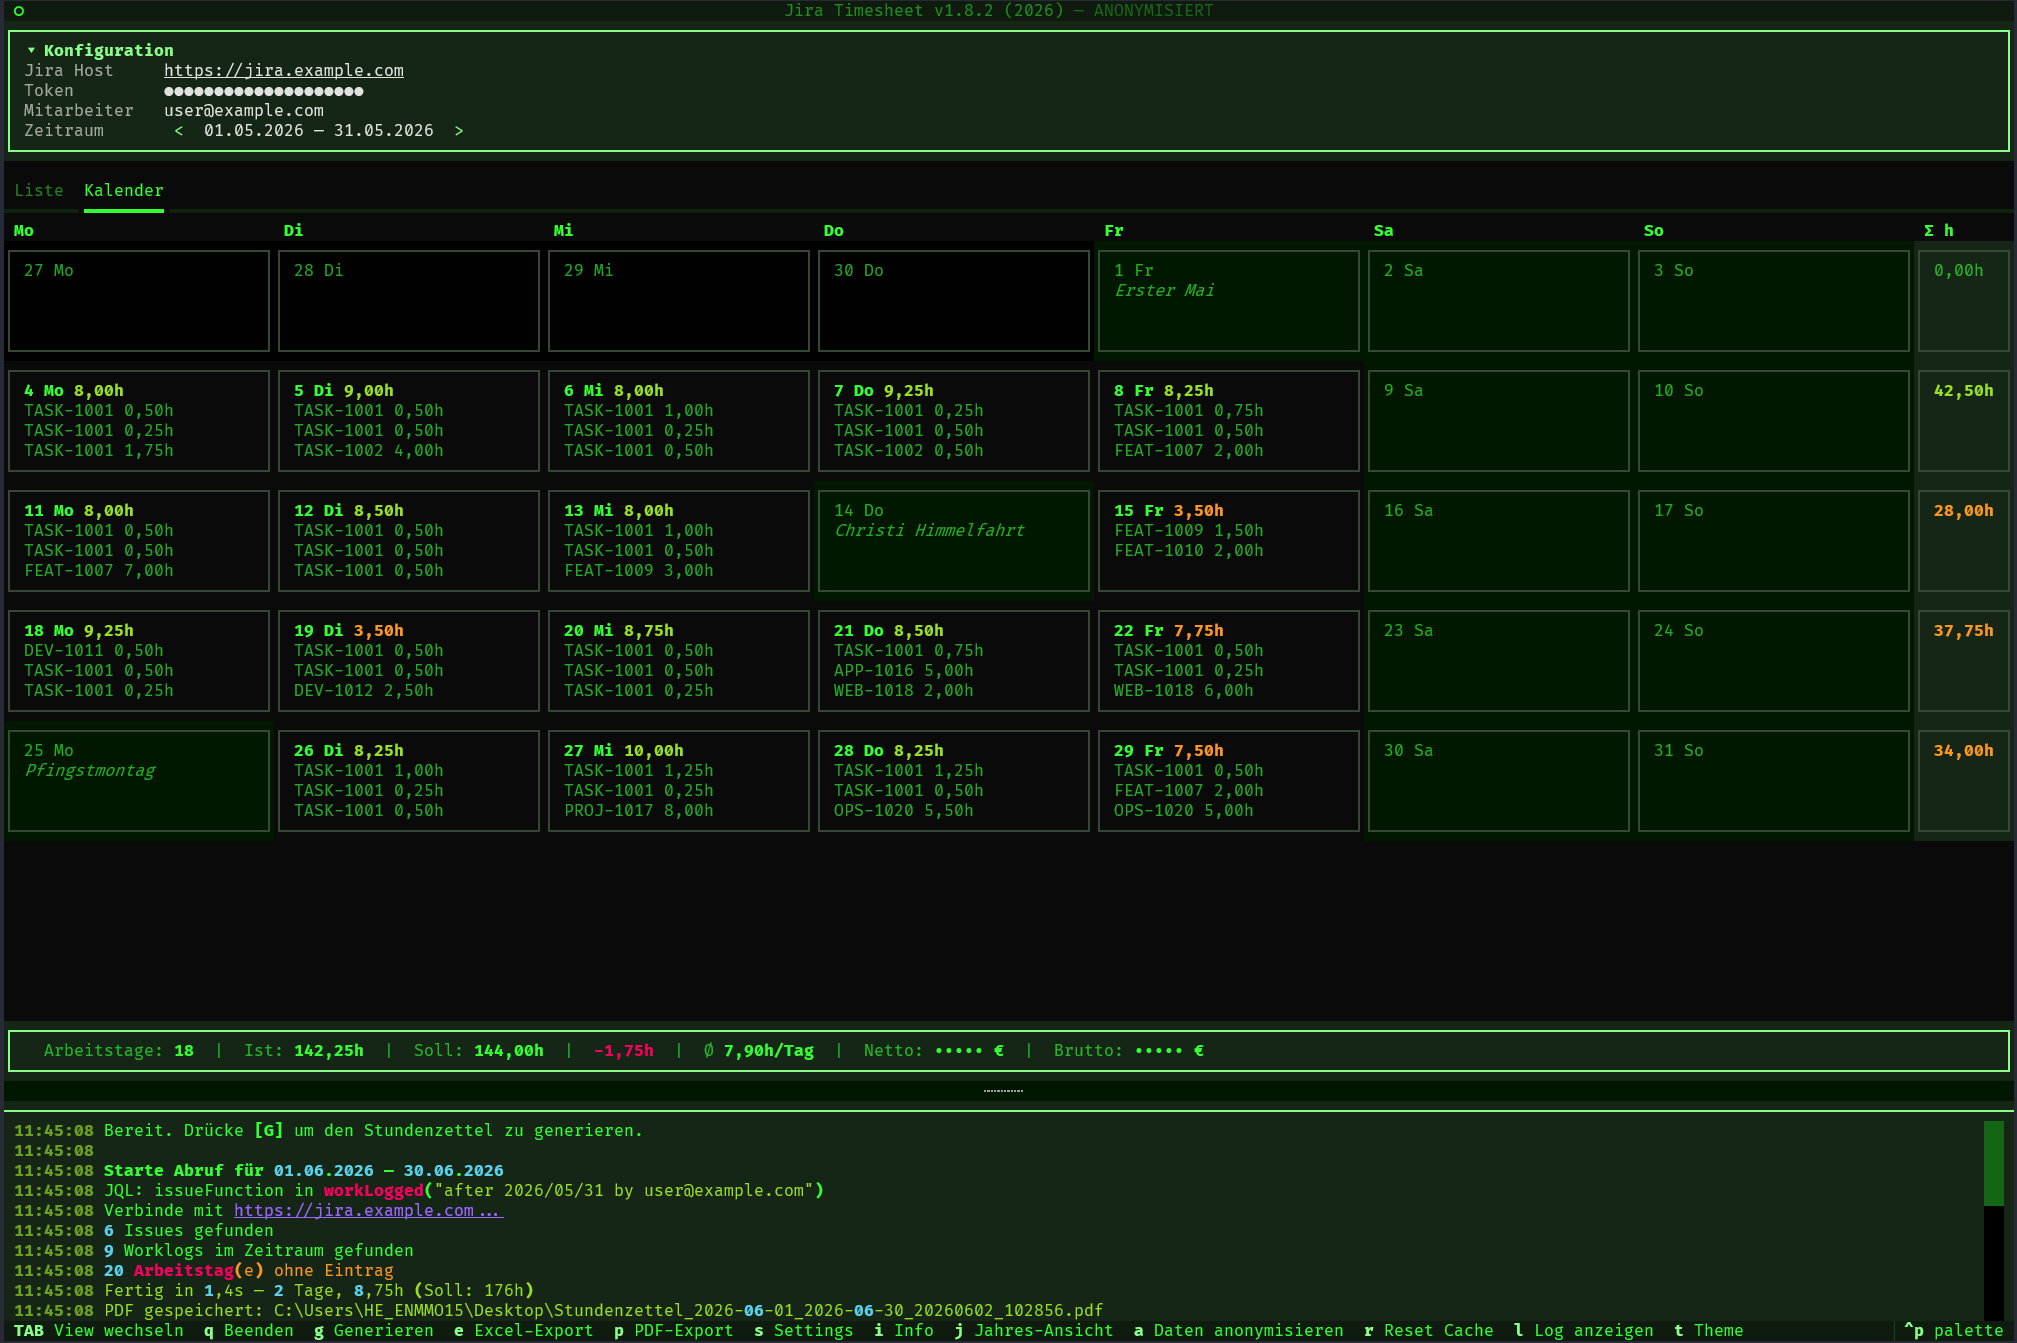Click TASK-1002 4,00h entry on 5 Di
The width and height of the screenshot is (2017, 1343).
tap(369, 451)
